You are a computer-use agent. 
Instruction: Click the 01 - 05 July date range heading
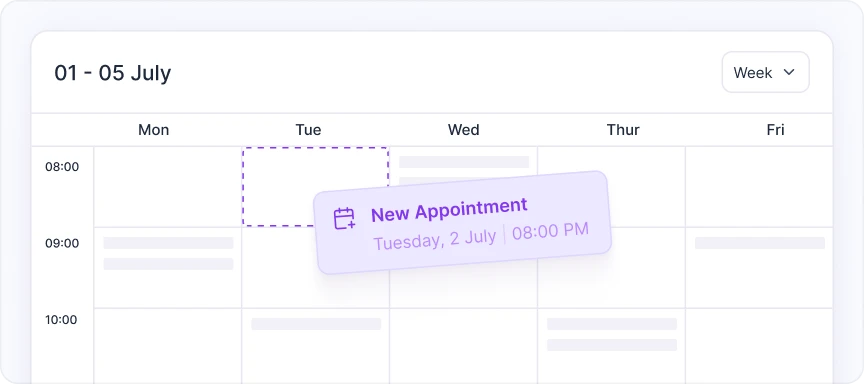[112, 73]
